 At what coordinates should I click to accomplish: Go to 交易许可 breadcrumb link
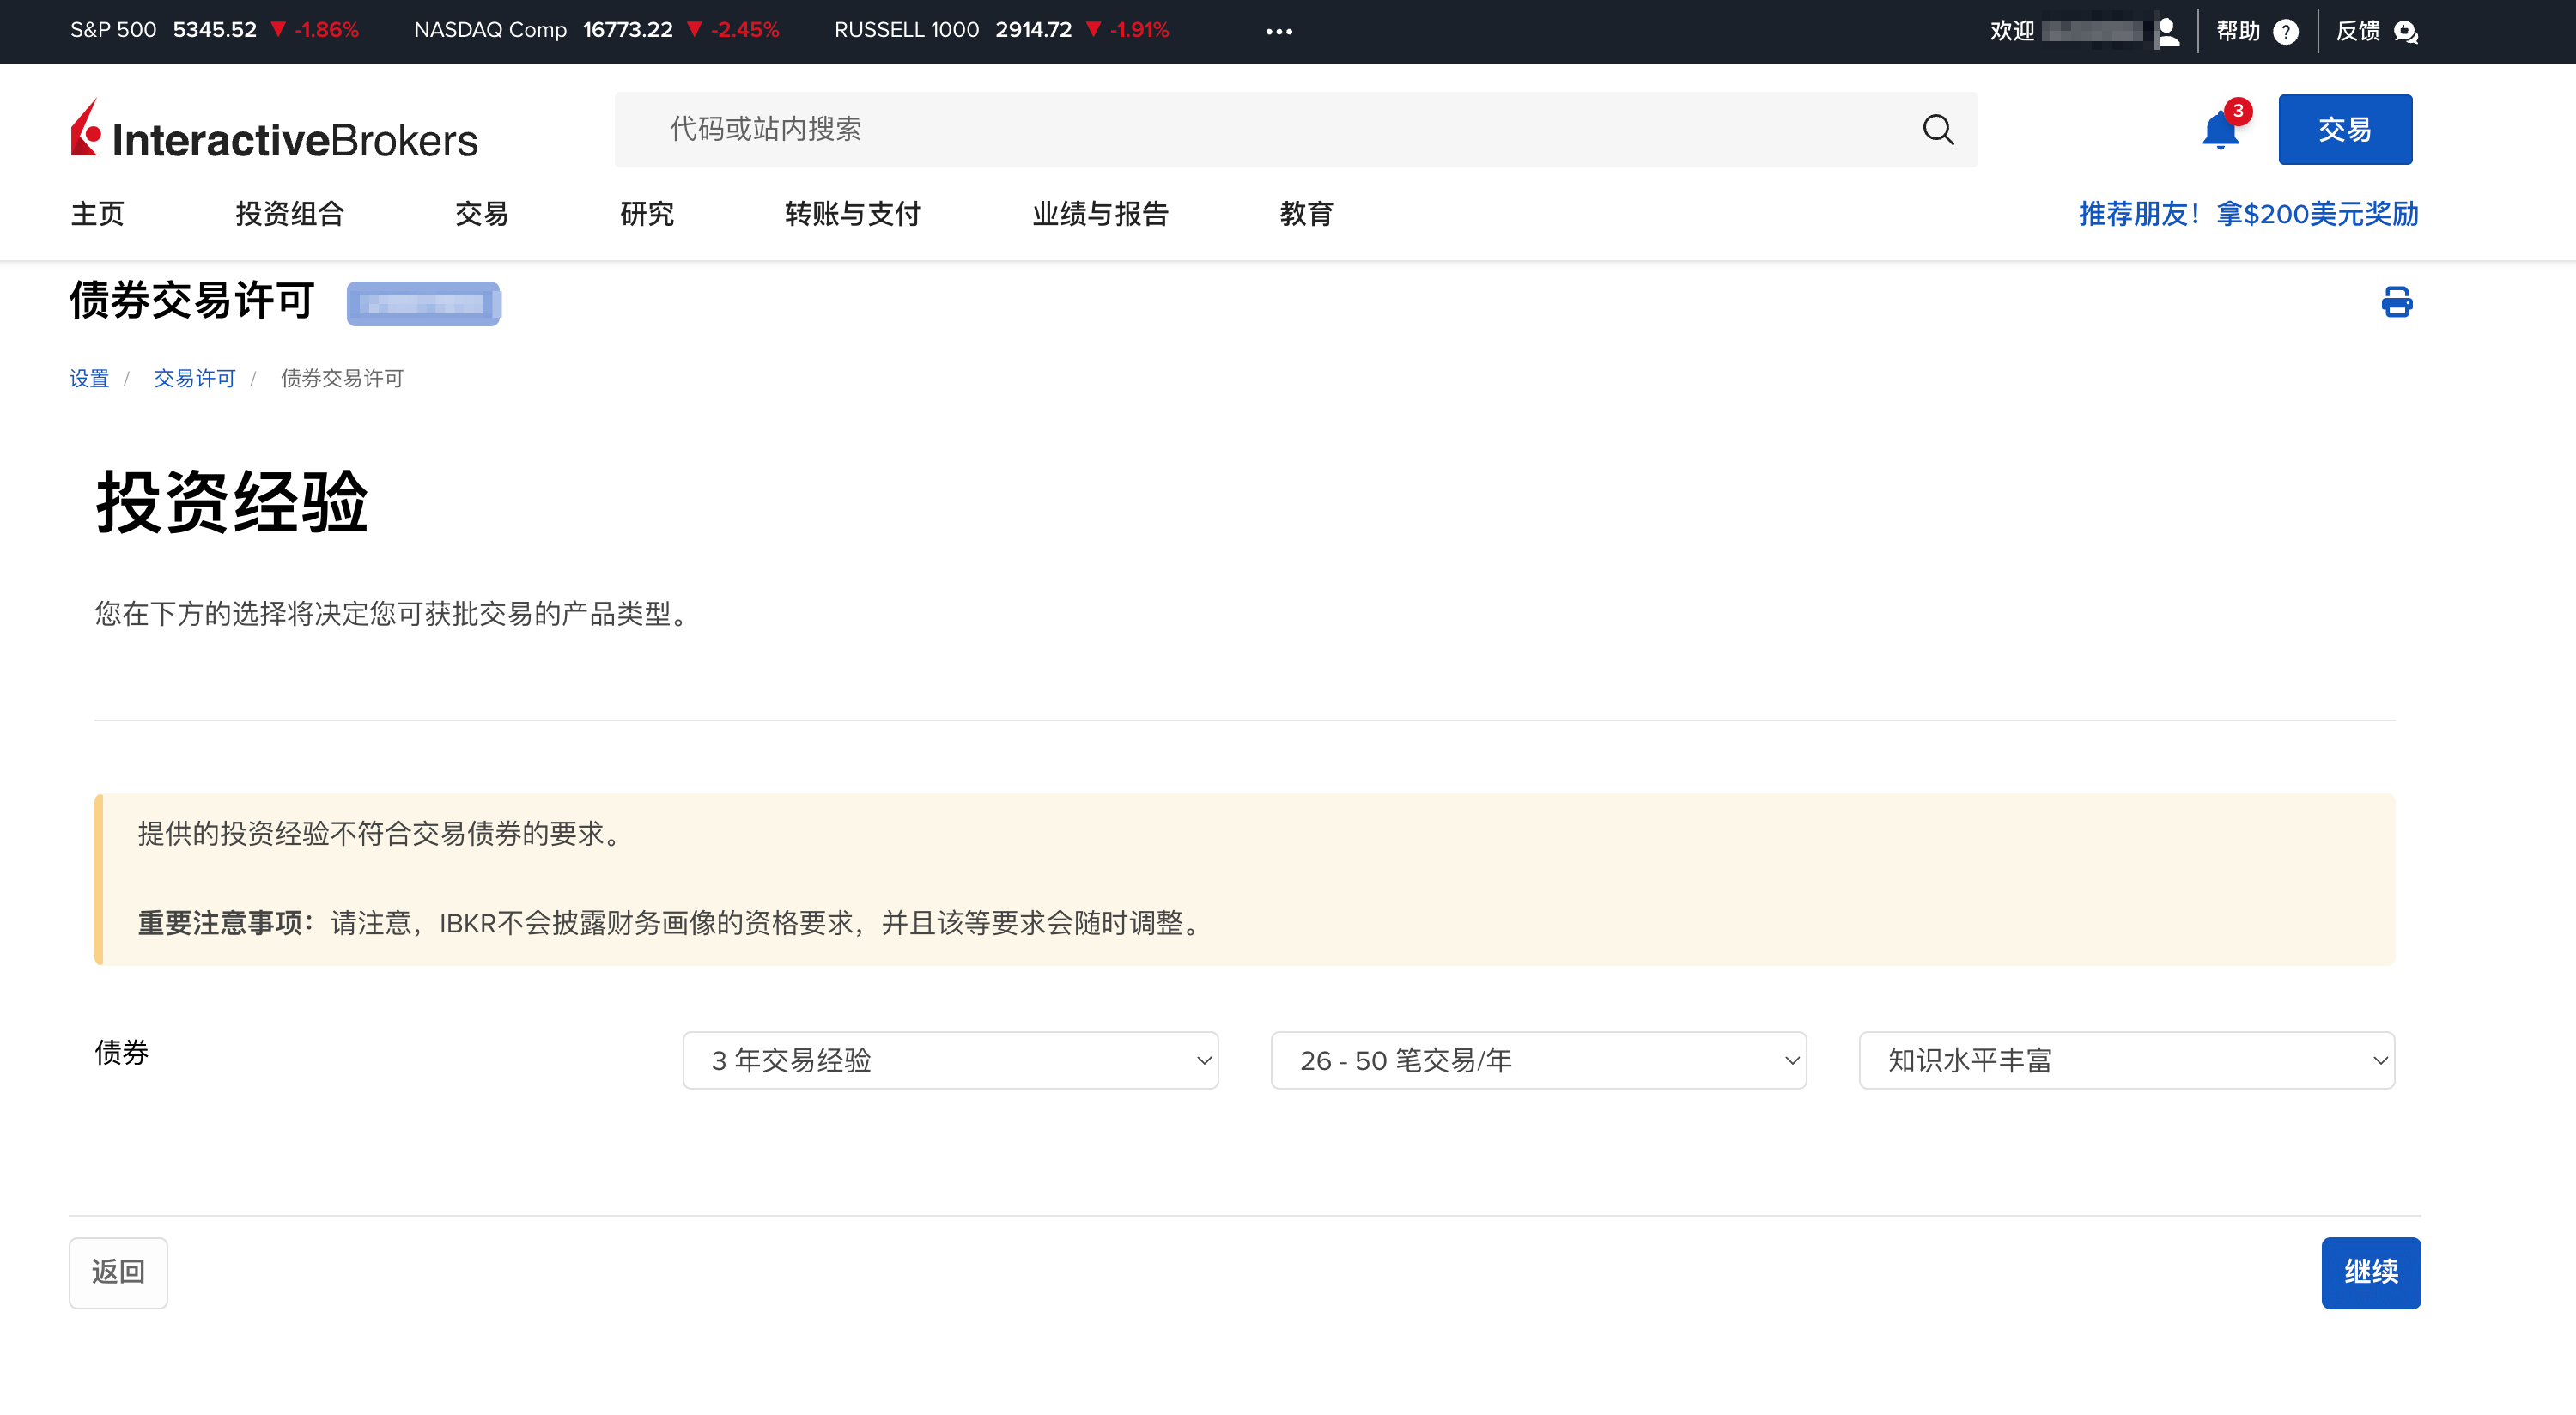point(194,378)
